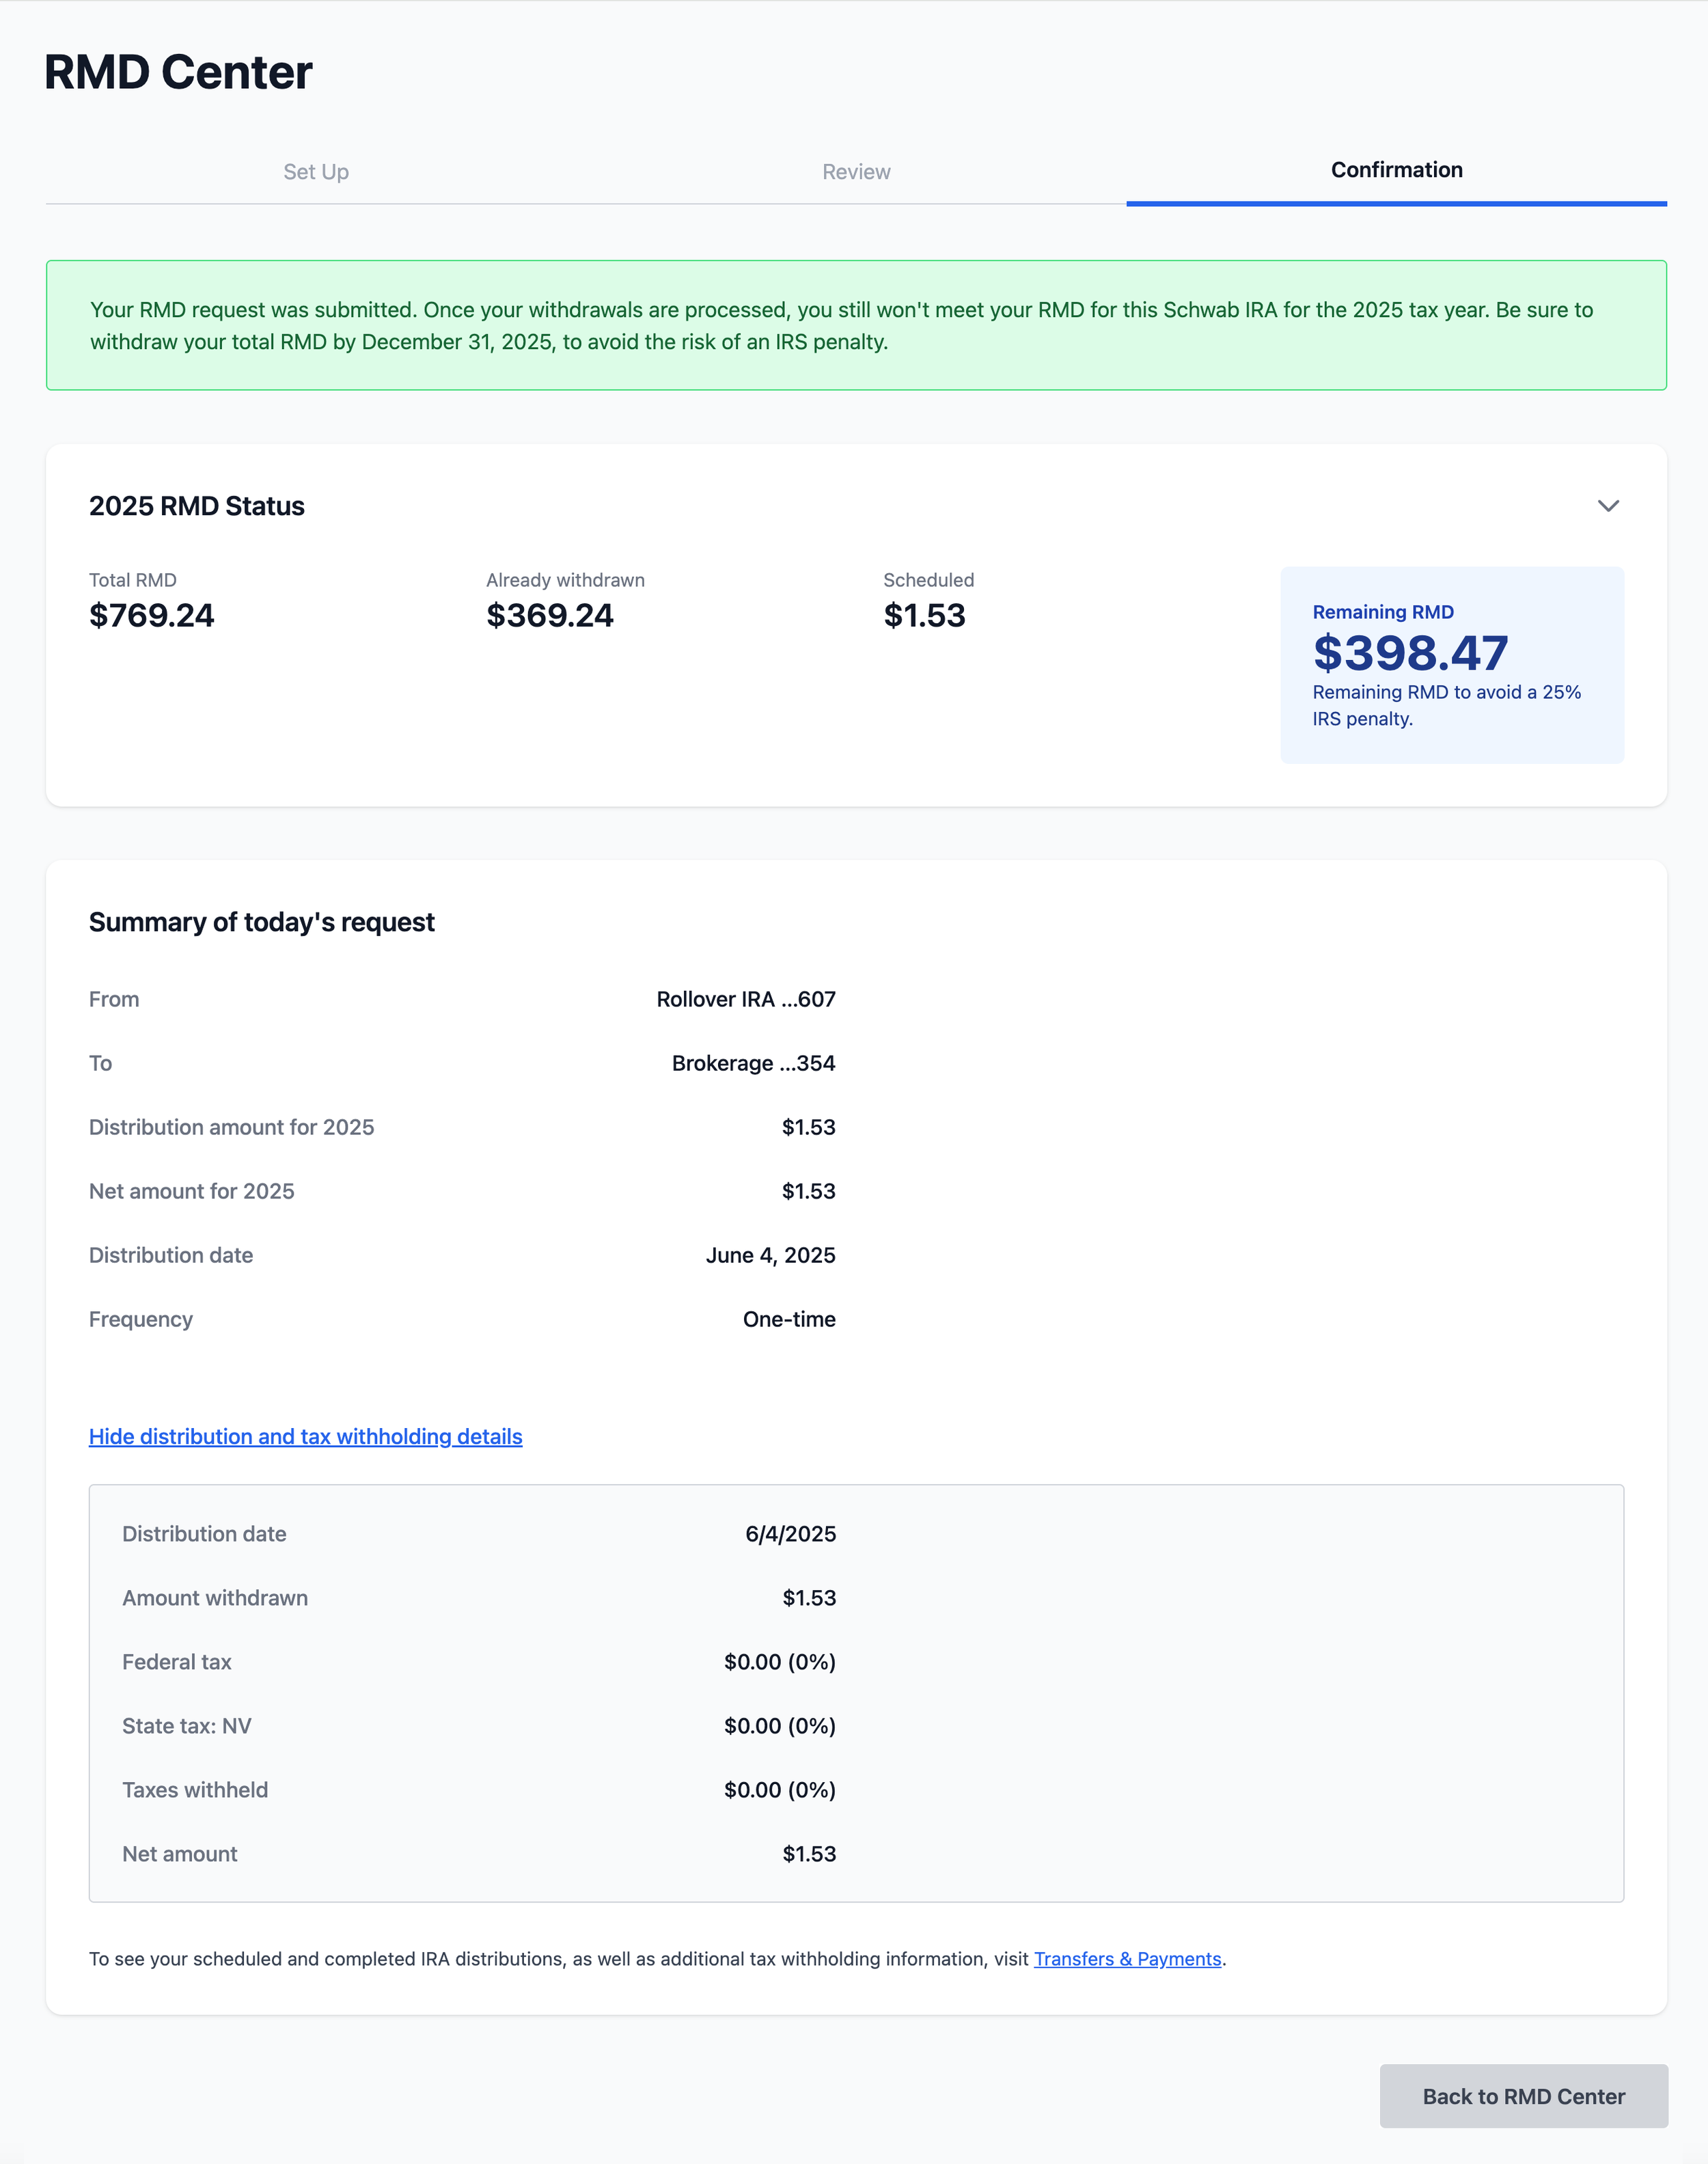Screen dimensions: 1708x2164
Task: Click the Total RMD $769.24 amount
Action: (152, 615)
